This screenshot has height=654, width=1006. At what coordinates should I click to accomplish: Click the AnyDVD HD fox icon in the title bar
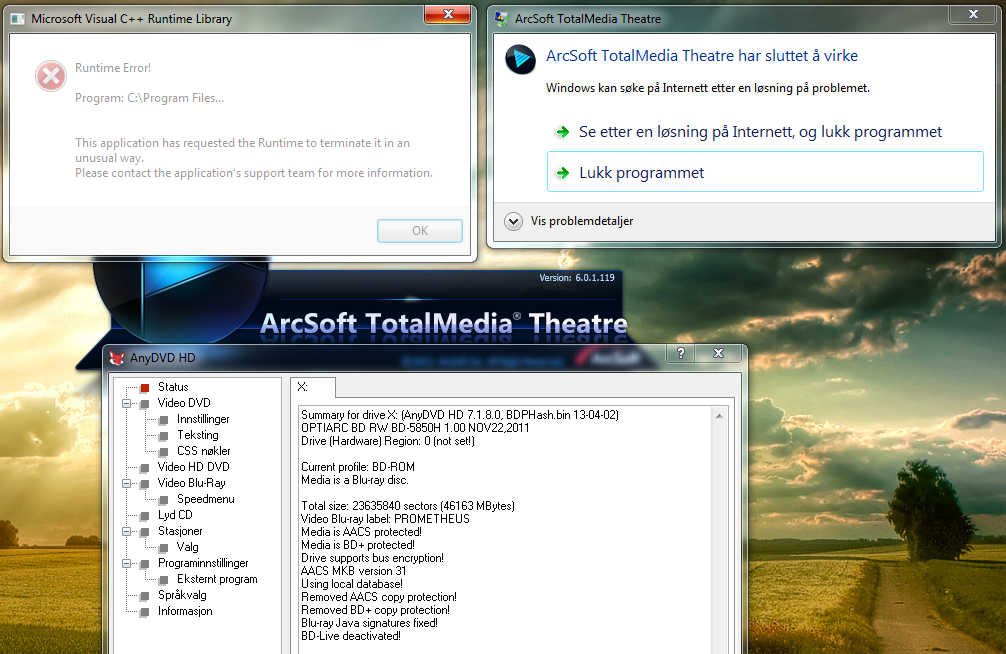click(116, 357)
